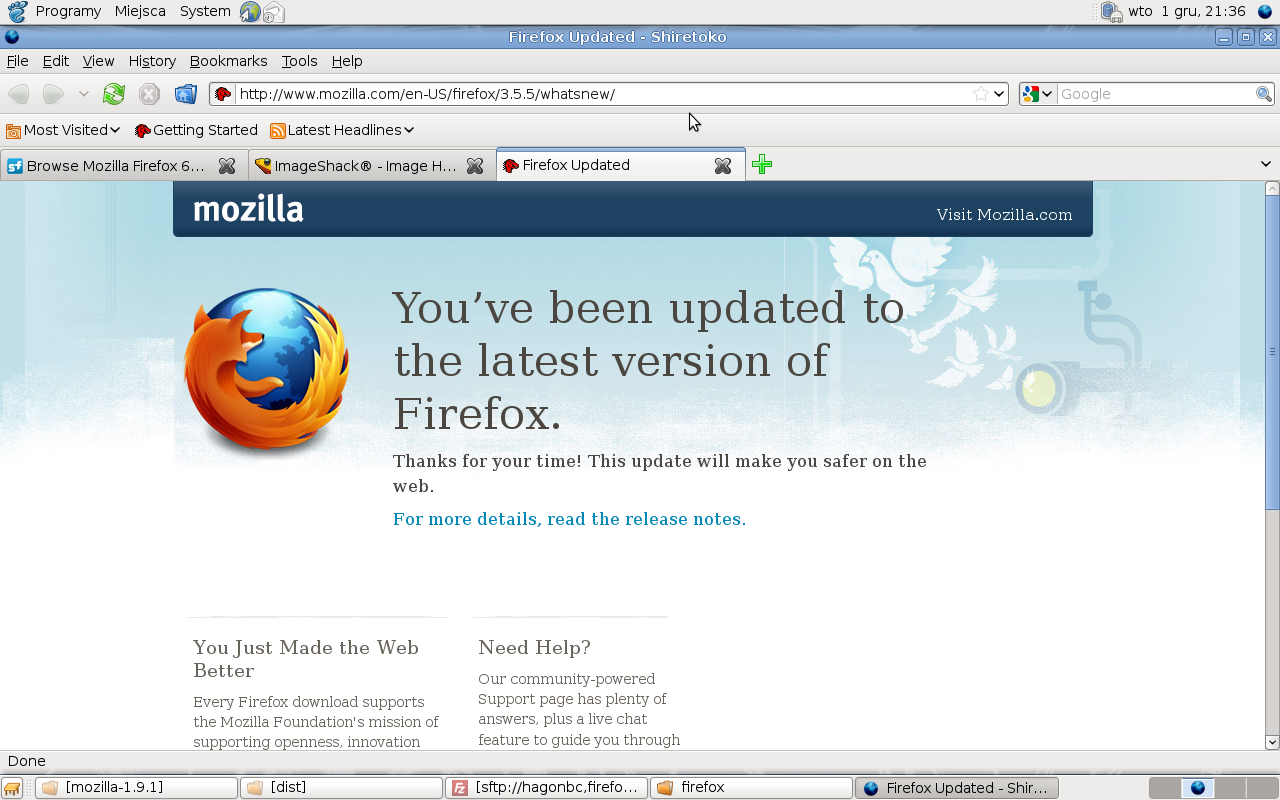Close the Firefox Updated tab
Screen dimensions: 1280x800
[x=723, y=166]
